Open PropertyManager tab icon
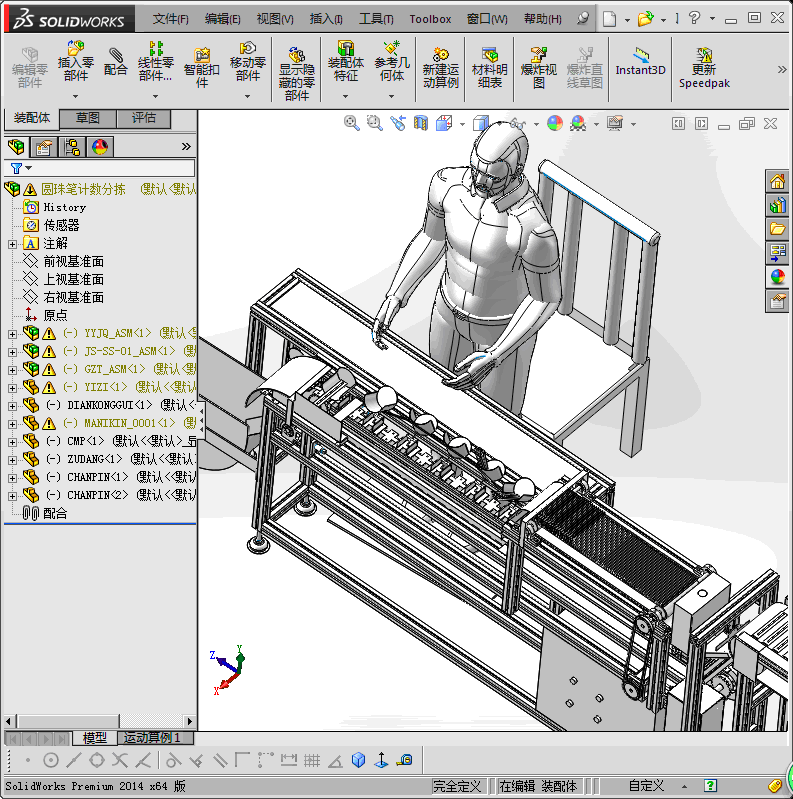Image resolution: width=793 pixels, height=799 pixels. coord(44,147)
